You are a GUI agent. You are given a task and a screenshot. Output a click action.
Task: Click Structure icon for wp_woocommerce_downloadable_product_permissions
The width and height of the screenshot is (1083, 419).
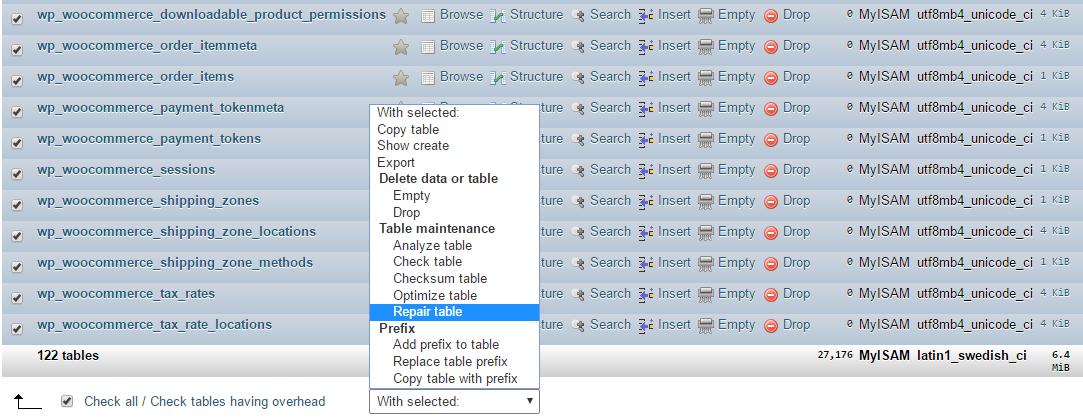click(x=498, y=15)
